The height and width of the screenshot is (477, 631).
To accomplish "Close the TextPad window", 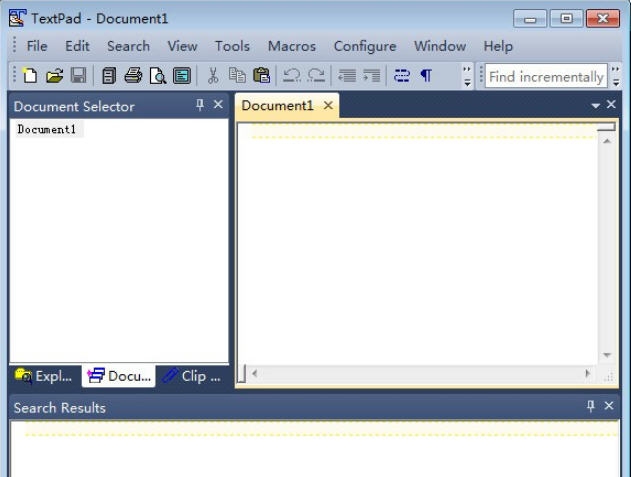I will click(x=603, y=19).
